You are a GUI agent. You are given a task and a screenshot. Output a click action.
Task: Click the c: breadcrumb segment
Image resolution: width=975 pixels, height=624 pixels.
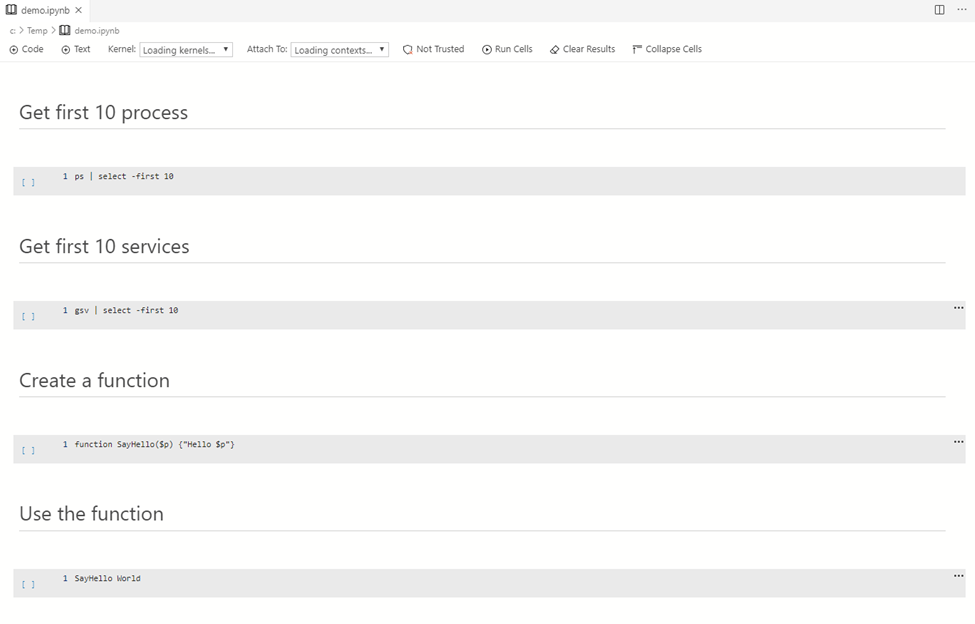coord(12,30)
